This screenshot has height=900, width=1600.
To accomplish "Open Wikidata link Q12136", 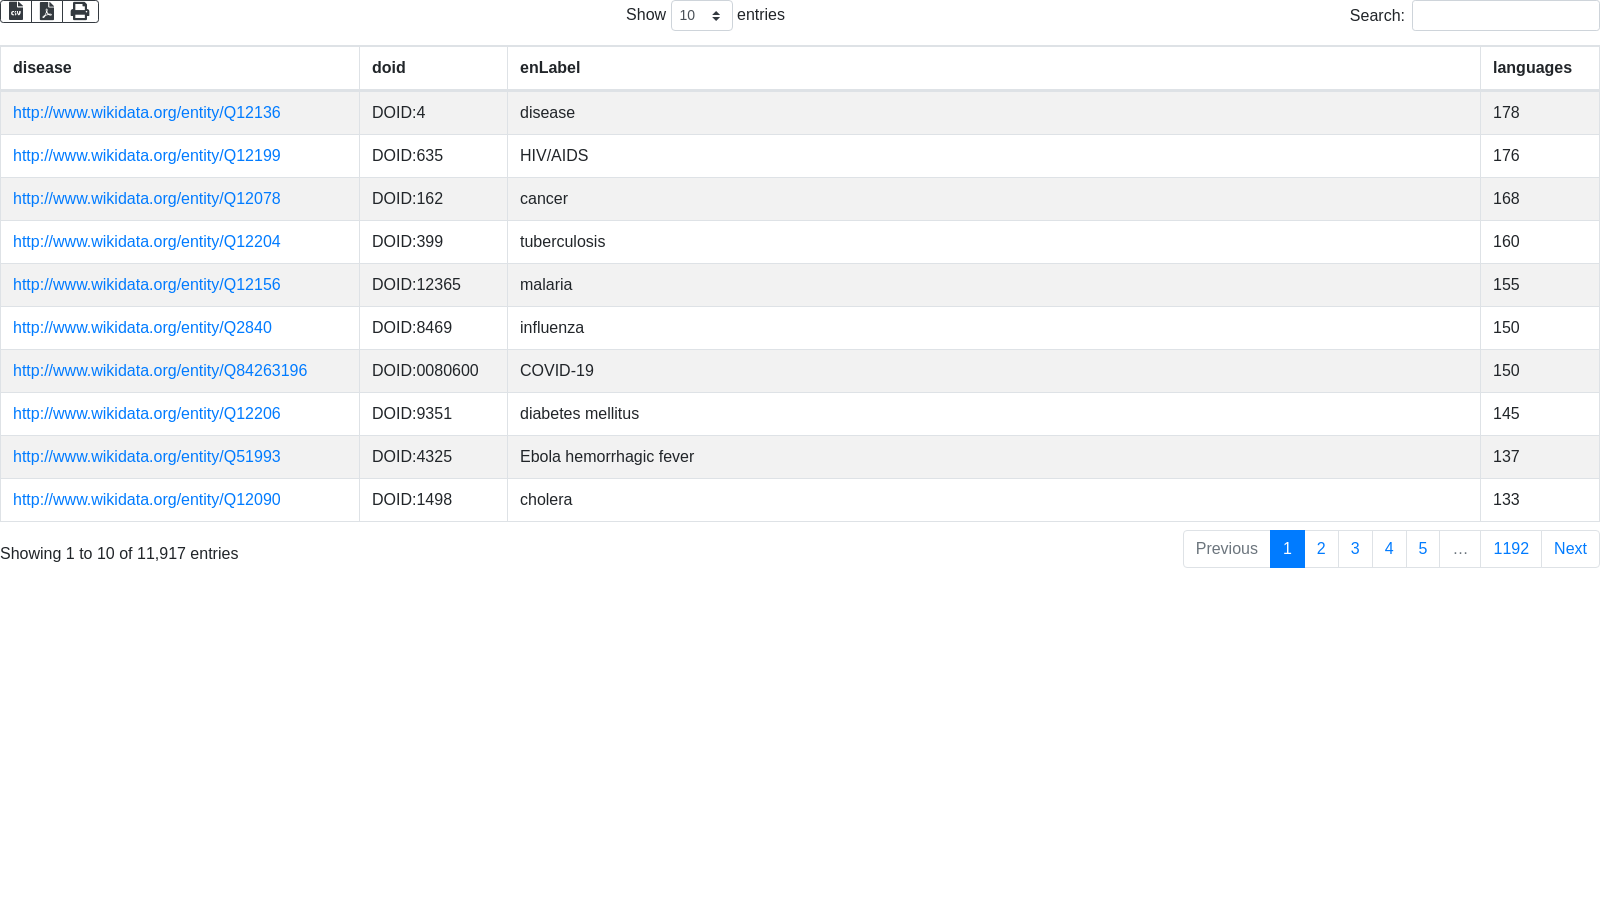I will tap(146, 113).
